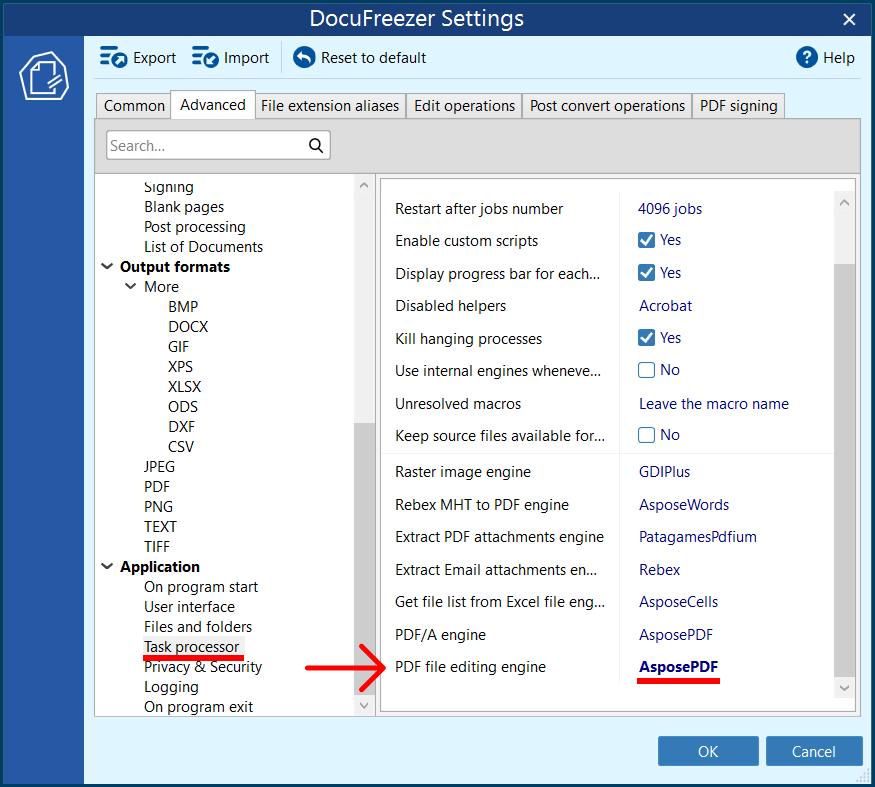Click the Import settings icon
The width and height of the screenshot is (875, 787).
pos(205,57)
